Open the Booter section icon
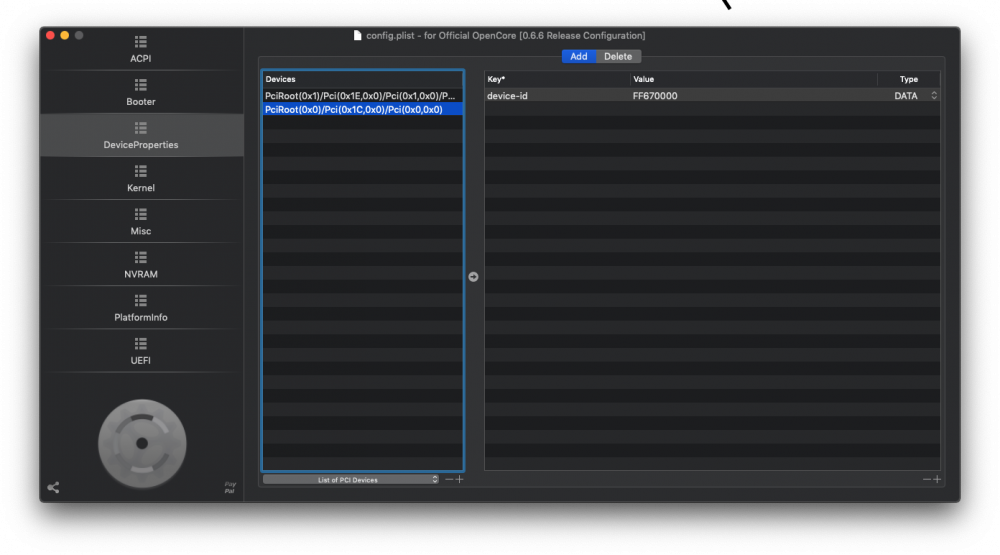 pyautogui.click(x=141, y=85)
